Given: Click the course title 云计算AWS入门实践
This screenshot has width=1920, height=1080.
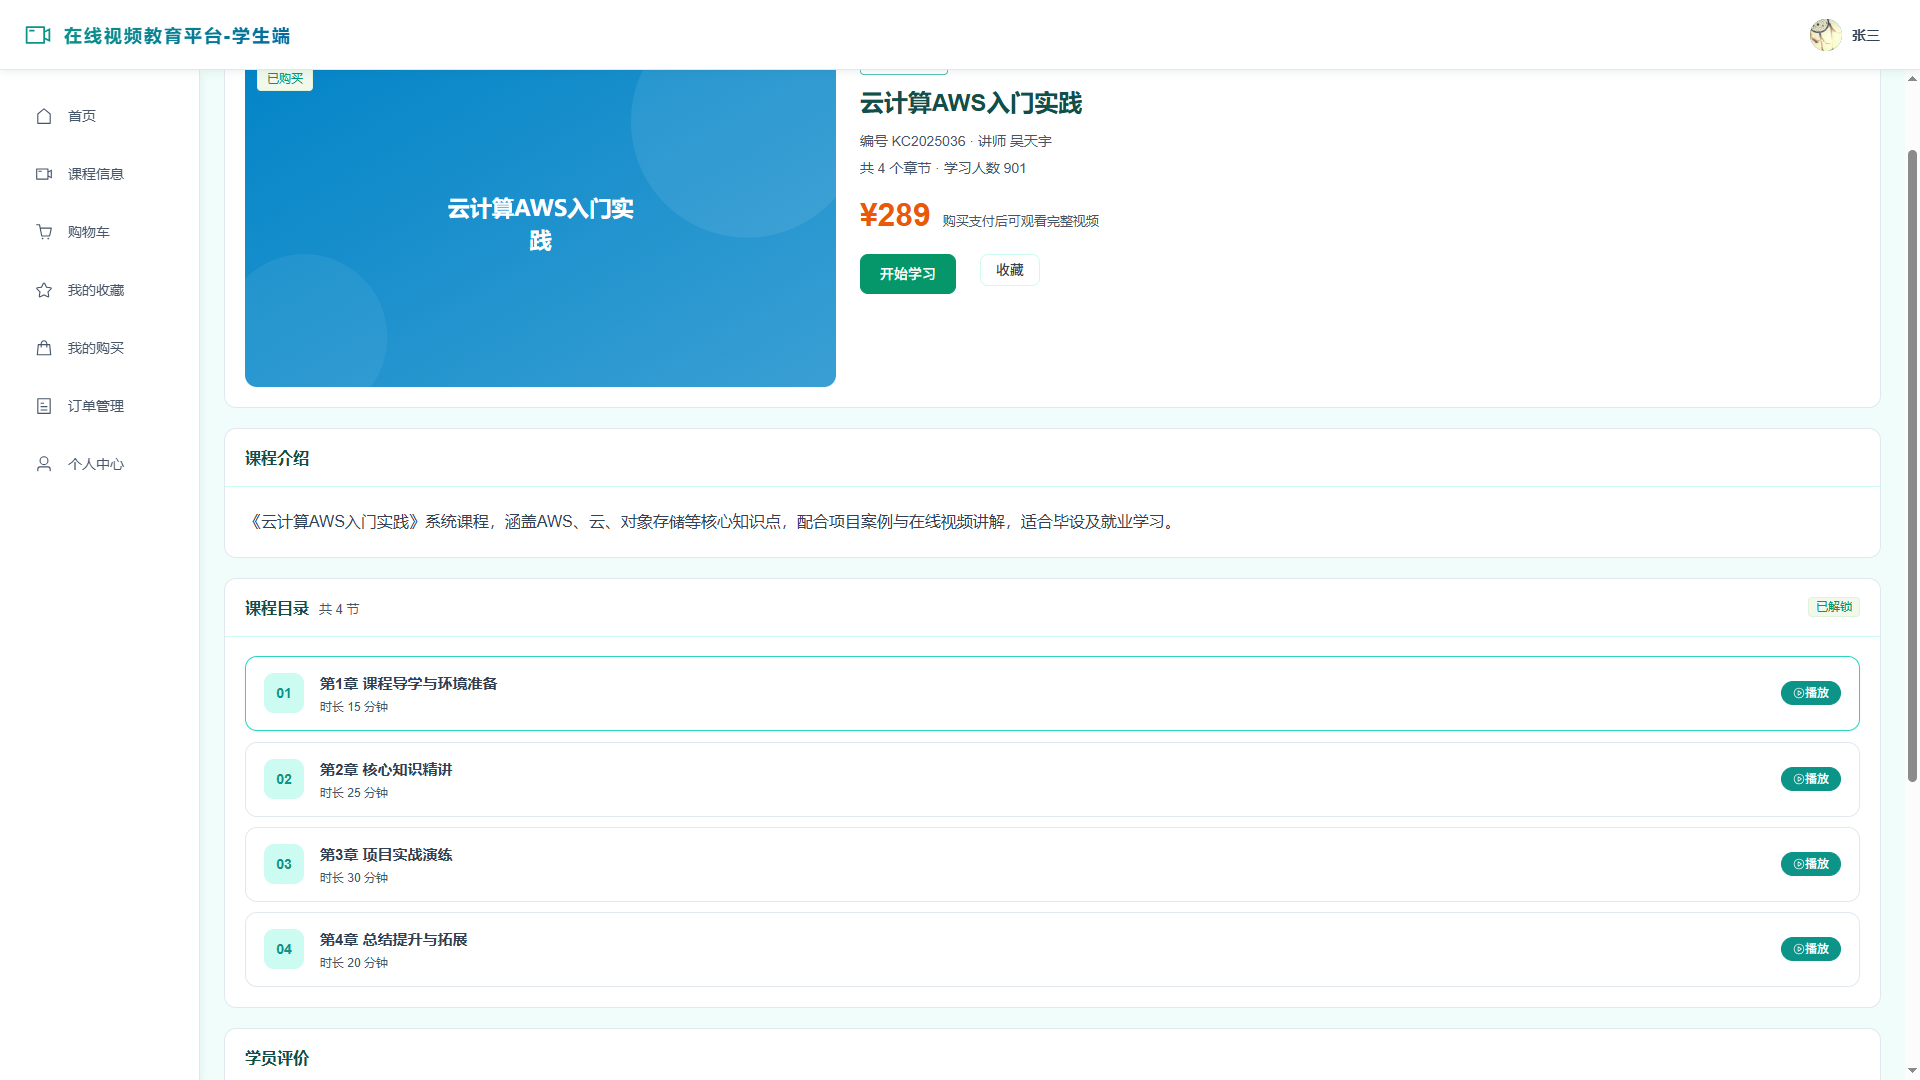Looking at the screenshot, I should 971,103.
